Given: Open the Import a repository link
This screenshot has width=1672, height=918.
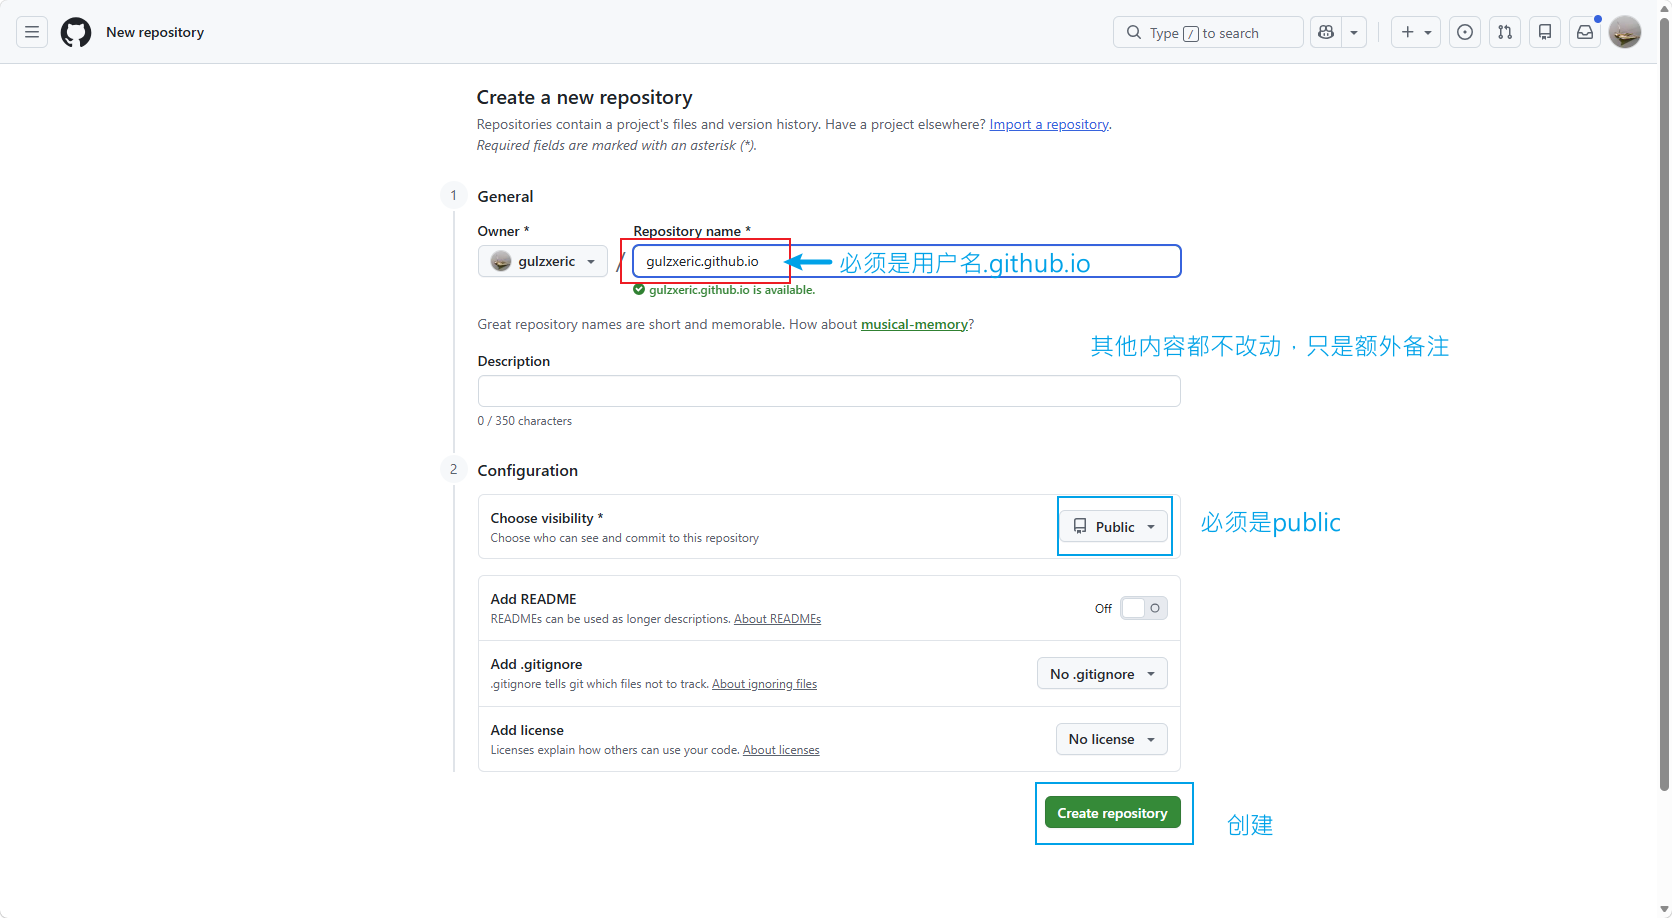Looking at the screenshot, I should 1049,124.
